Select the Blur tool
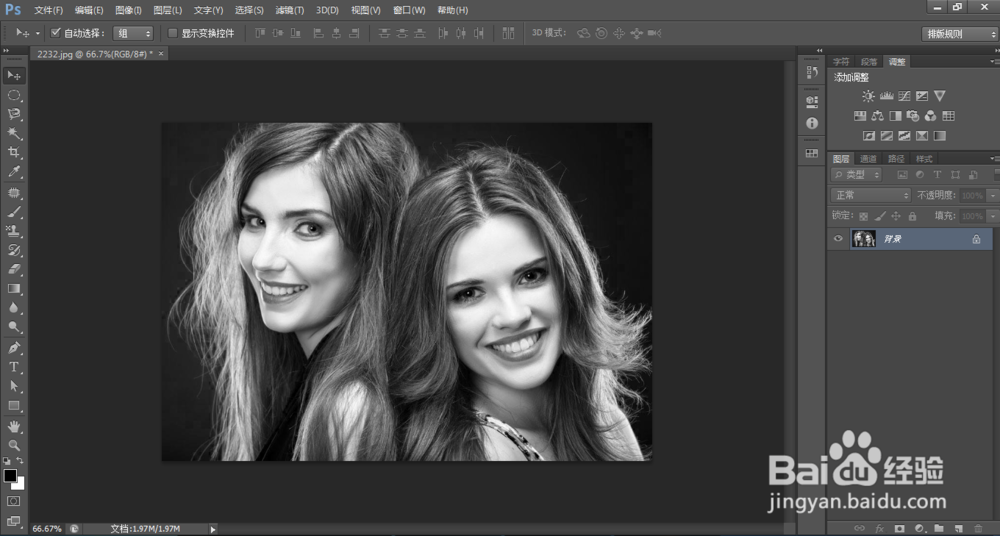The height and width of the screenshot is (536, 1000). (13, 308)
